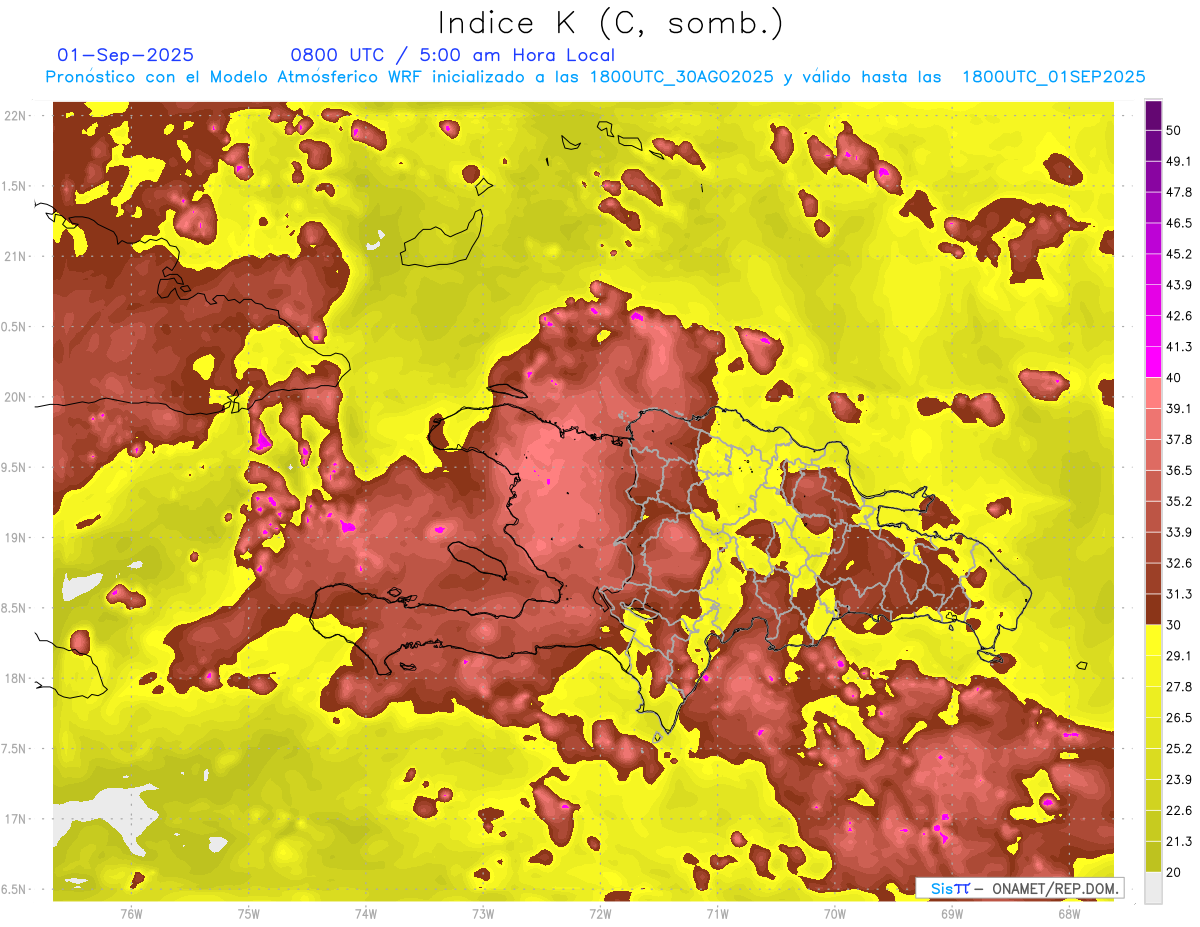Click the '42.6' color scale value
1200x927 pixels.
coord(1178,316)
